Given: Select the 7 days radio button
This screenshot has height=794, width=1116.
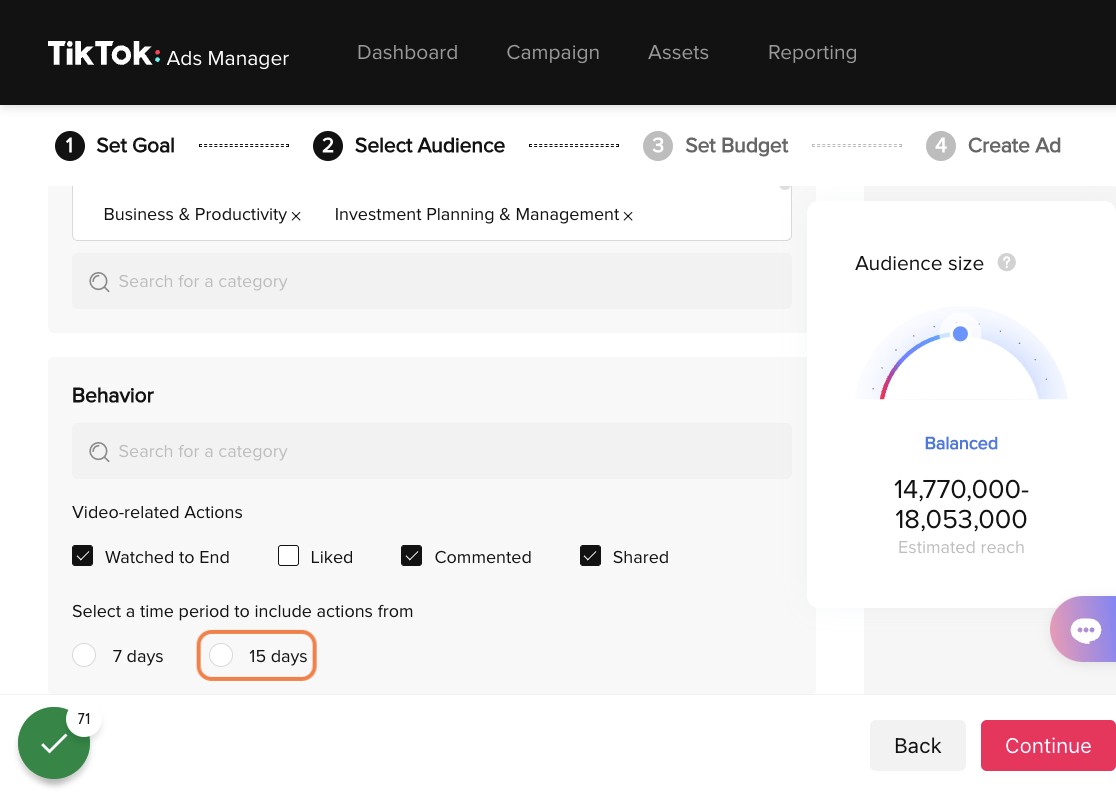Looking at the screenshot, I should (84, 655).
